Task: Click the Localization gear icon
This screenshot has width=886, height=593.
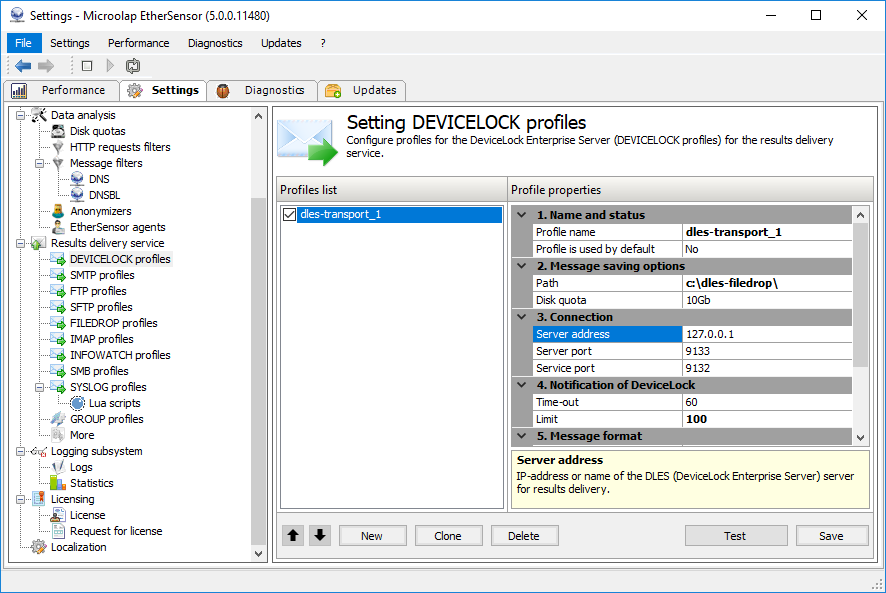Action: click(x=39, y=547)
